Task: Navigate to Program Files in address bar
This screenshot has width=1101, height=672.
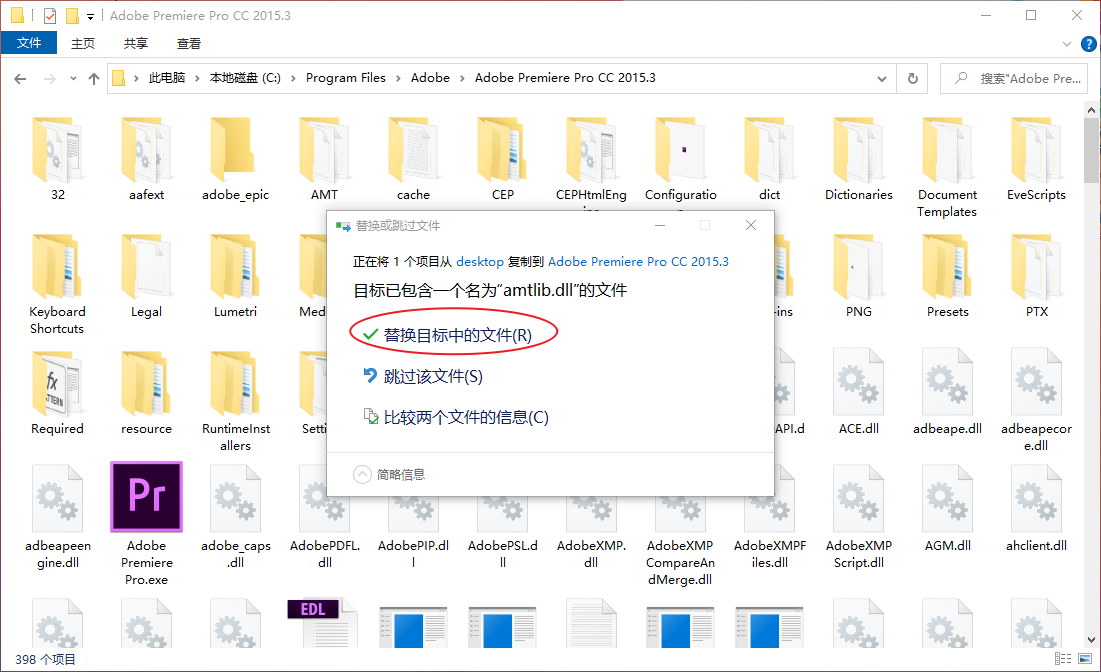Action: click(x=345, y=78)
